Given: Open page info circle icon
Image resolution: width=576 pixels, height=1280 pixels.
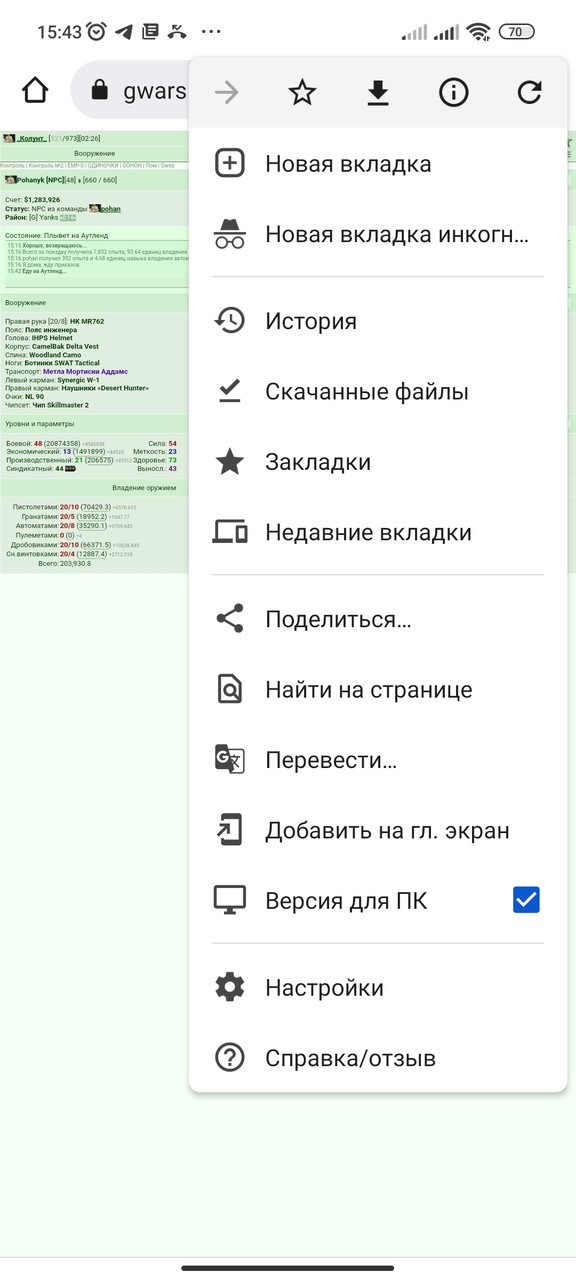Looking at the screenshot, I should pos(453,93).
